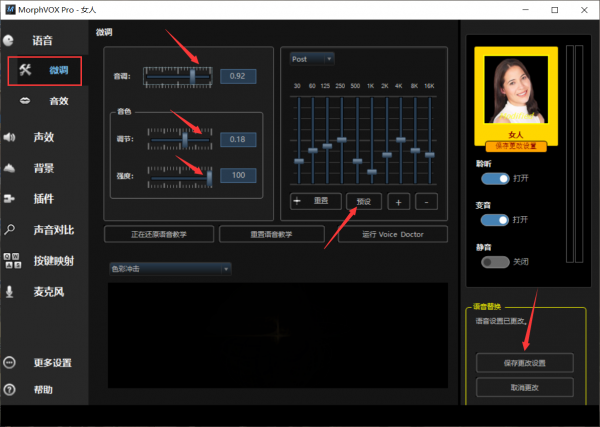Open the 音效 sub-section
Viewport: 600px width, 427px height.
(x=59, y=101)
